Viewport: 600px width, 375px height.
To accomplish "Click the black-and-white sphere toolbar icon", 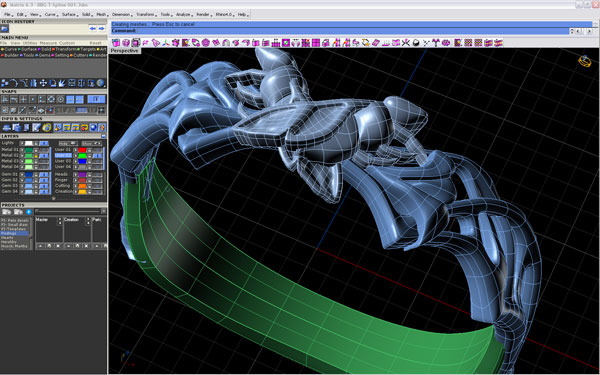I will (416, 42).
